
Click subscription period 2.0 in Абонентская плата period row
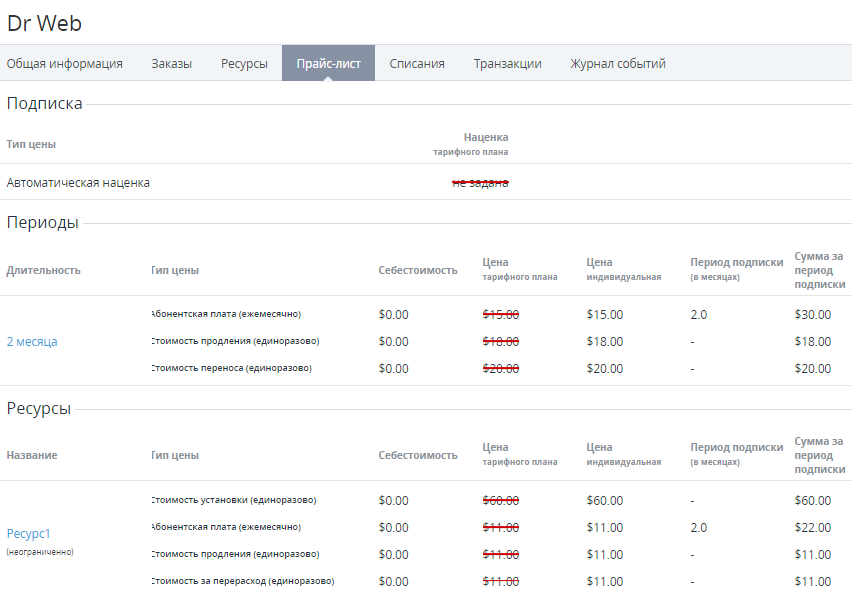[699, 315]
